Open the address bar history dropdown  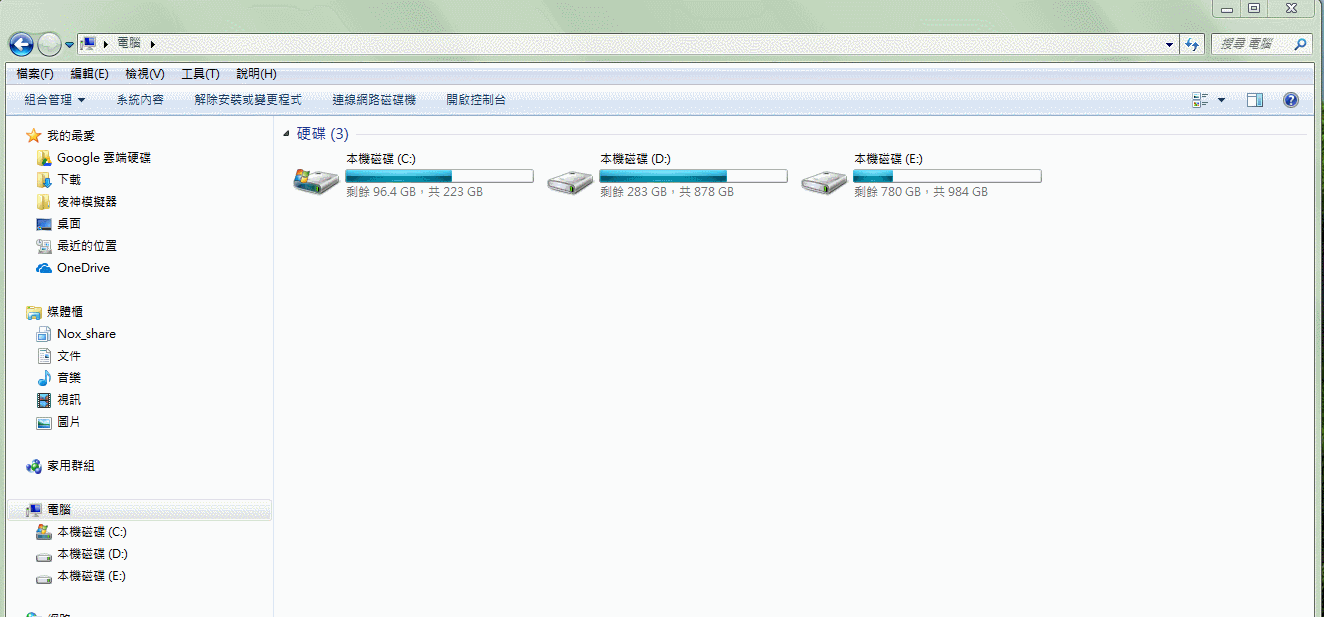pyautogui.click(x=1170, y=45)
